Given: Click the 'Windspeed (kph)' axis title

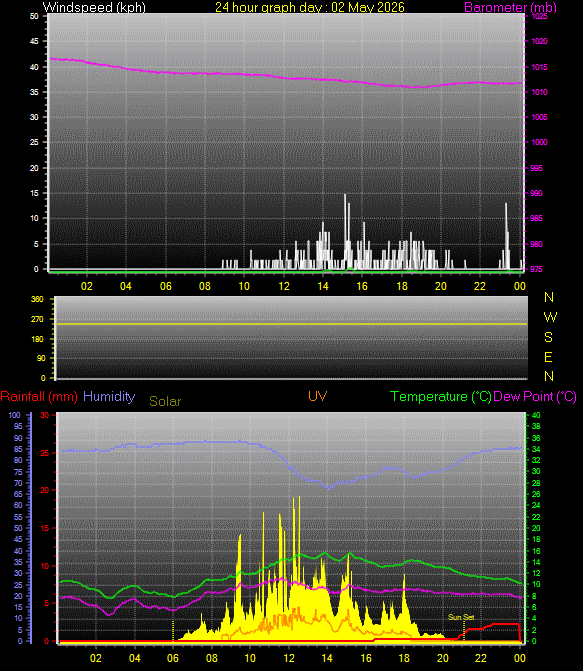Looking at the screenshot, I should click(94, 7).
